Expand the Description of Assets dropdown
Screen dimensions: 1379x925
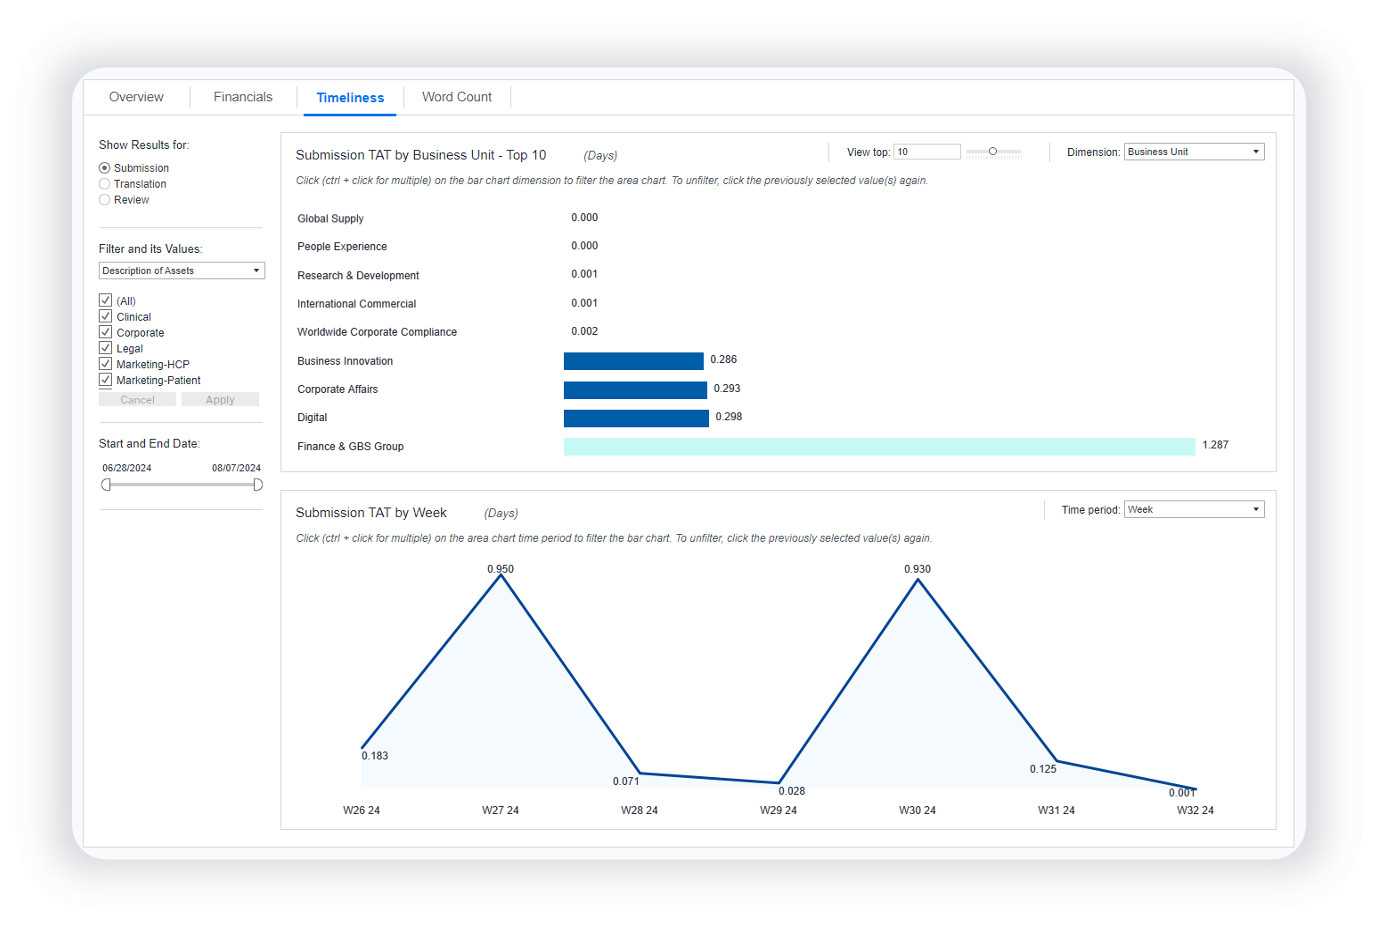[x=181, y=271]
